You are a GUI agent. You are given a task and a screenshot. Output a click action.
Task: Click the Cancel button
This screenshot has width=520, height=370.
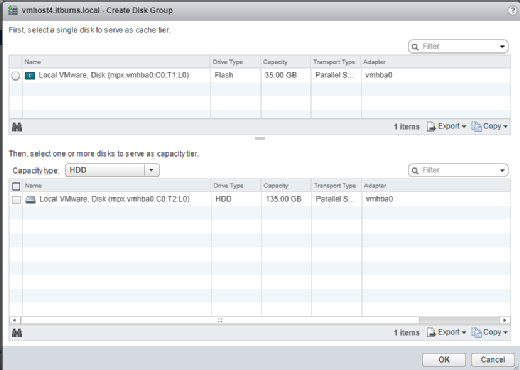[x=493, y=360]
